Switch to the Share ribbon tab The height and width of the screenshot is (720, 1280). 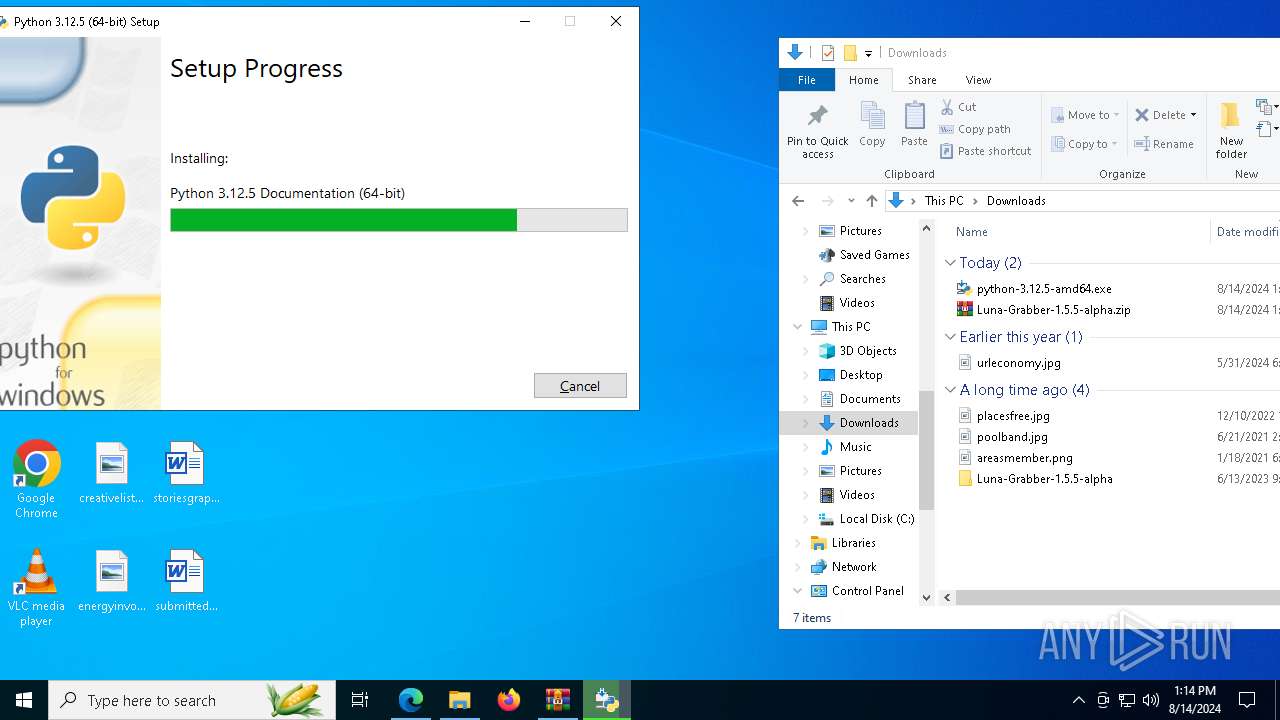[922, 80]
